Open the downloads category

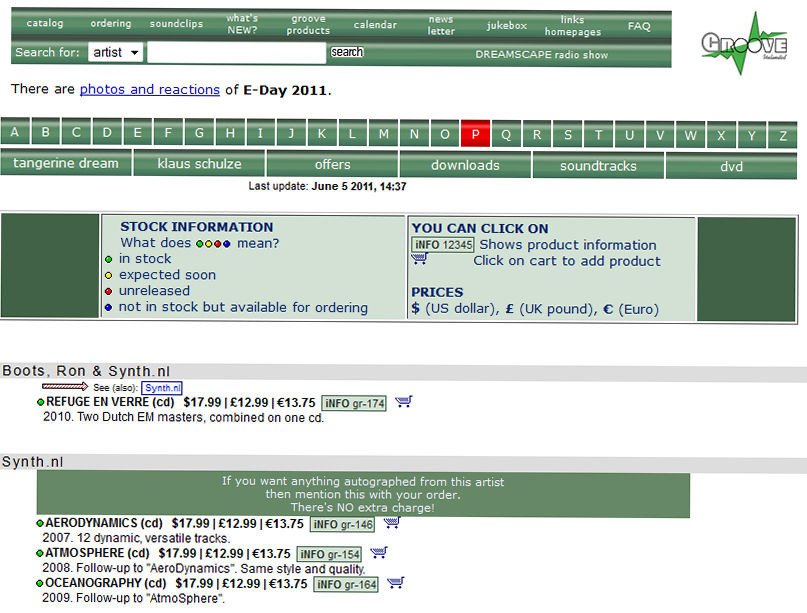(465, 165)
